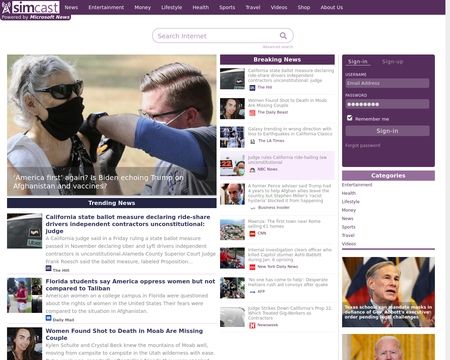This screenshot has width=450, height=360.
Task: Open the California ballot measure trending headline
Action: (128, 224)
